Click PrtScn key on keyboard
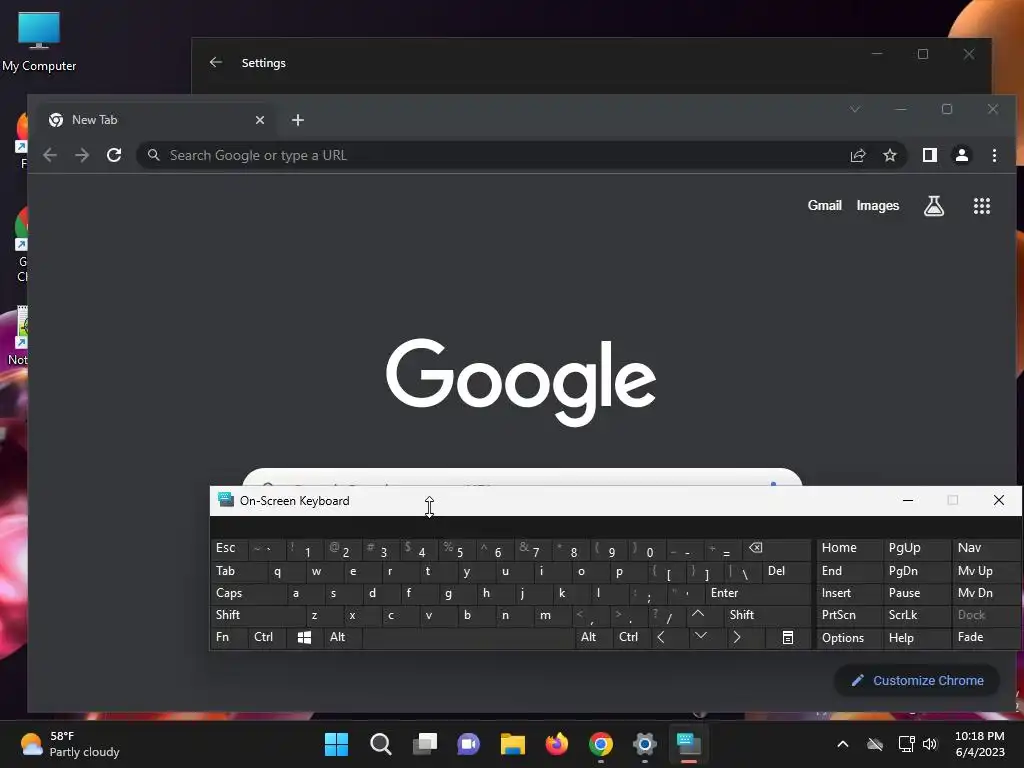Screen dimensions: 1024x768 (x=849, y=615)
